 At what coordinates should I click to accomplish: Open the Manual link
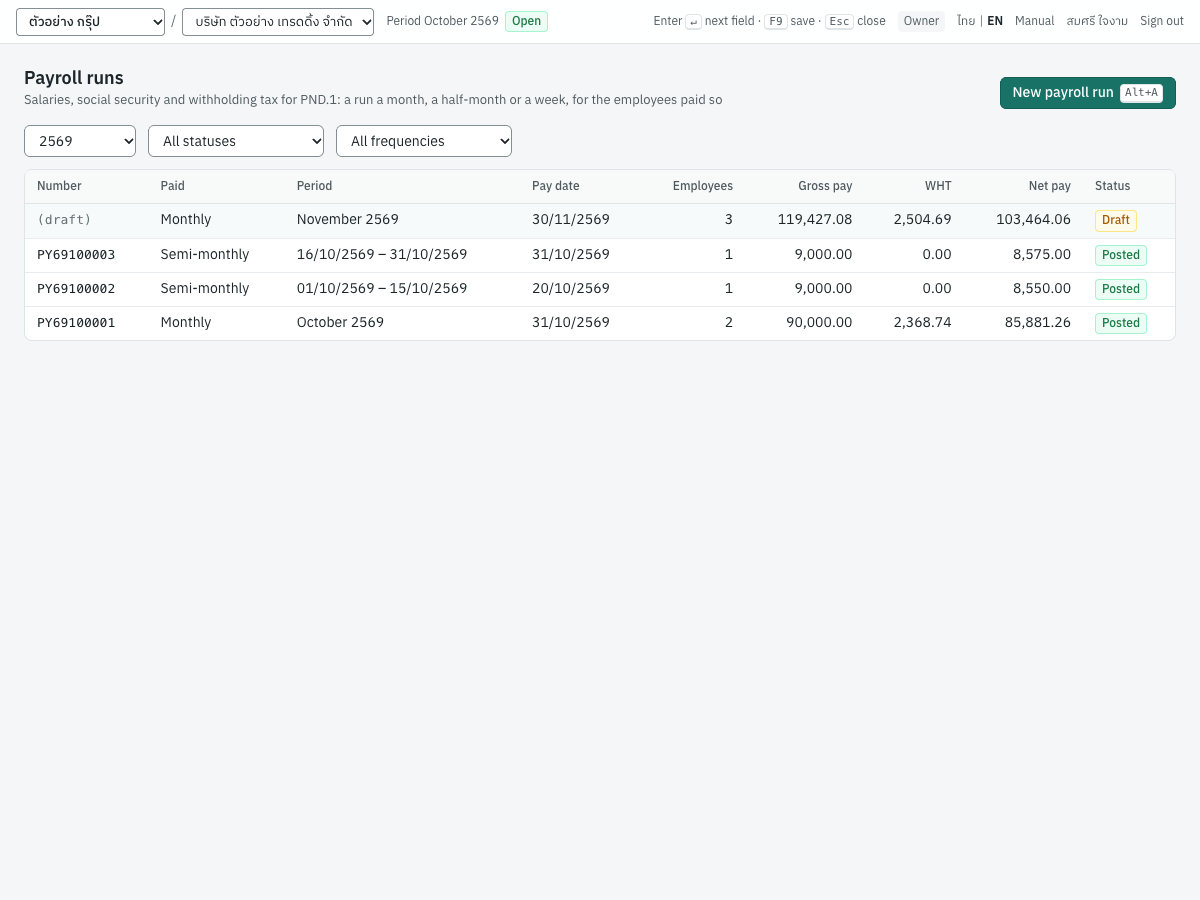click(1035, 21)
